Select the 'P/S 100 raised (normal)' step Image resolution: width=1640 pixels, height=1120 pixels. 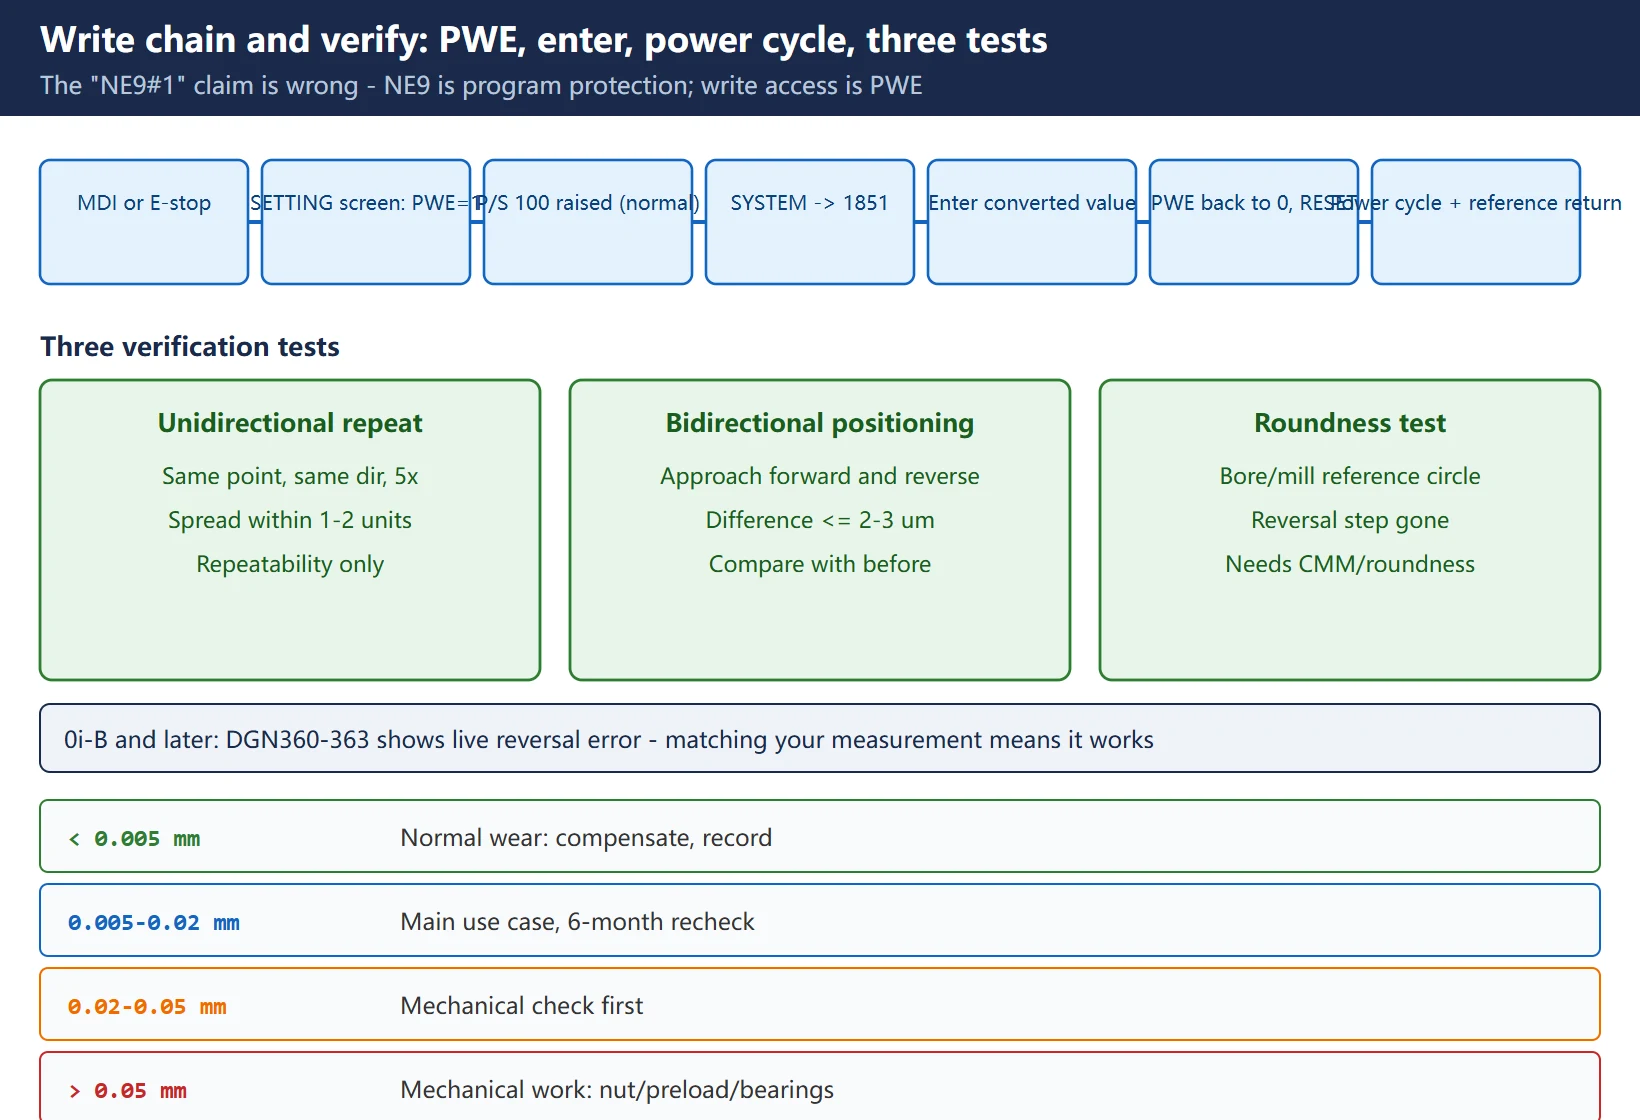[x=588, y=222]
